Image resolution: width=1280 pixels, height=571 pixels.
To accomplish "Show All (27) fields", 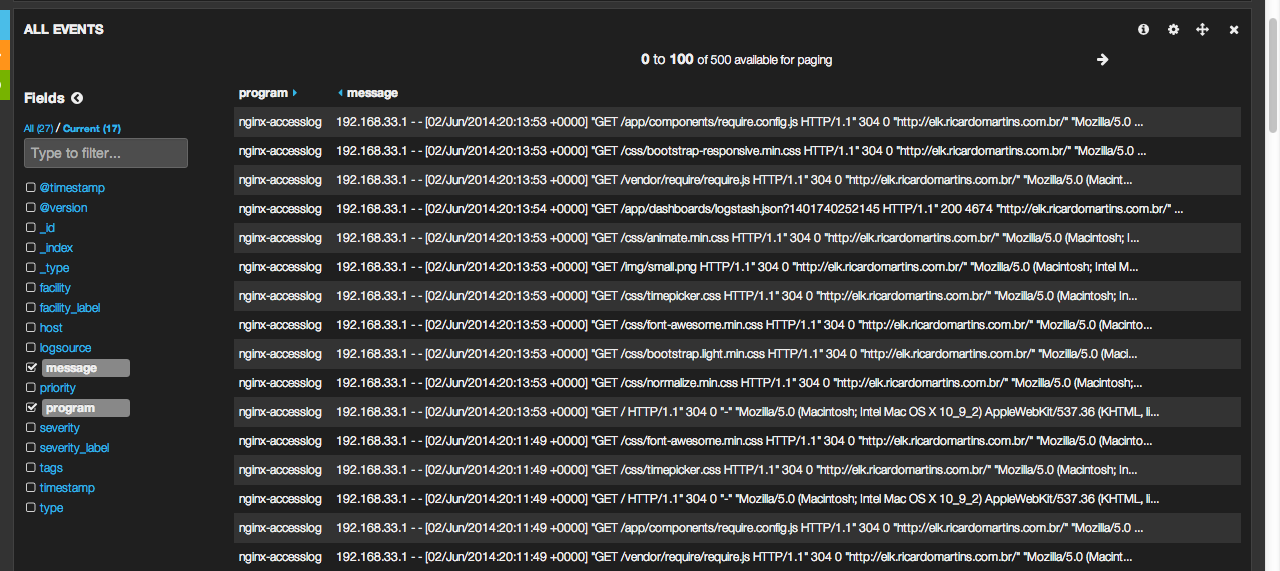I will point(38,128).
